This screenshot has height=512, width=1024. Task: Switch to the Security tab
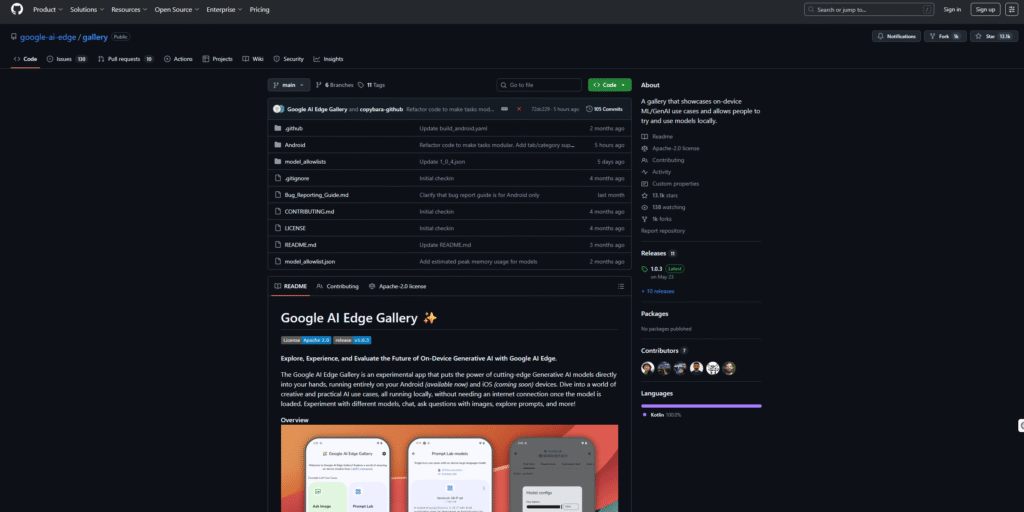point(289,59)
